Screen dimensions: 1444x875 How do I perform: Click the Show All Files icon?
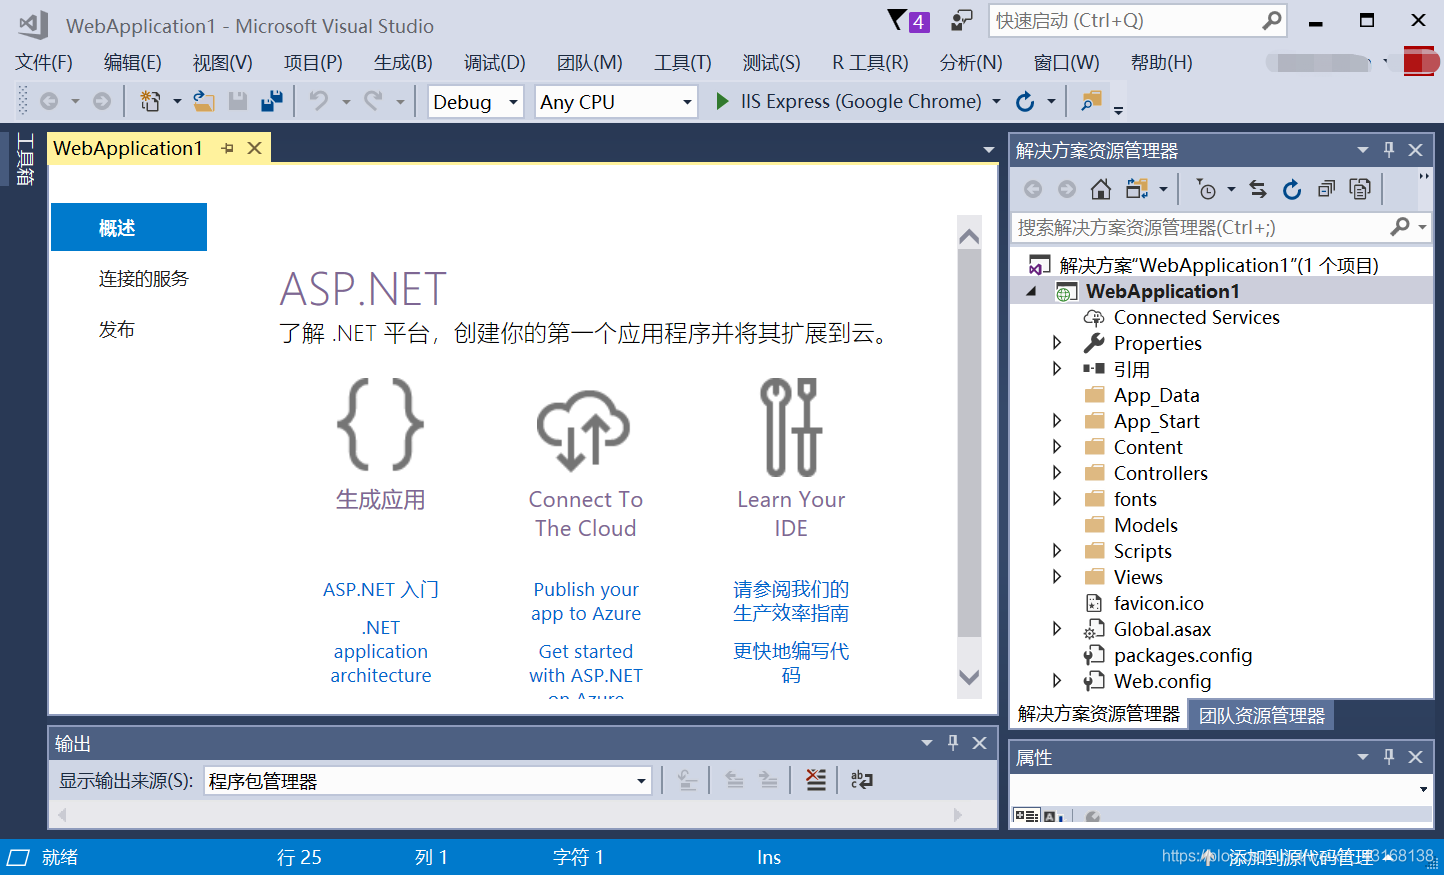click(1360, 189)
